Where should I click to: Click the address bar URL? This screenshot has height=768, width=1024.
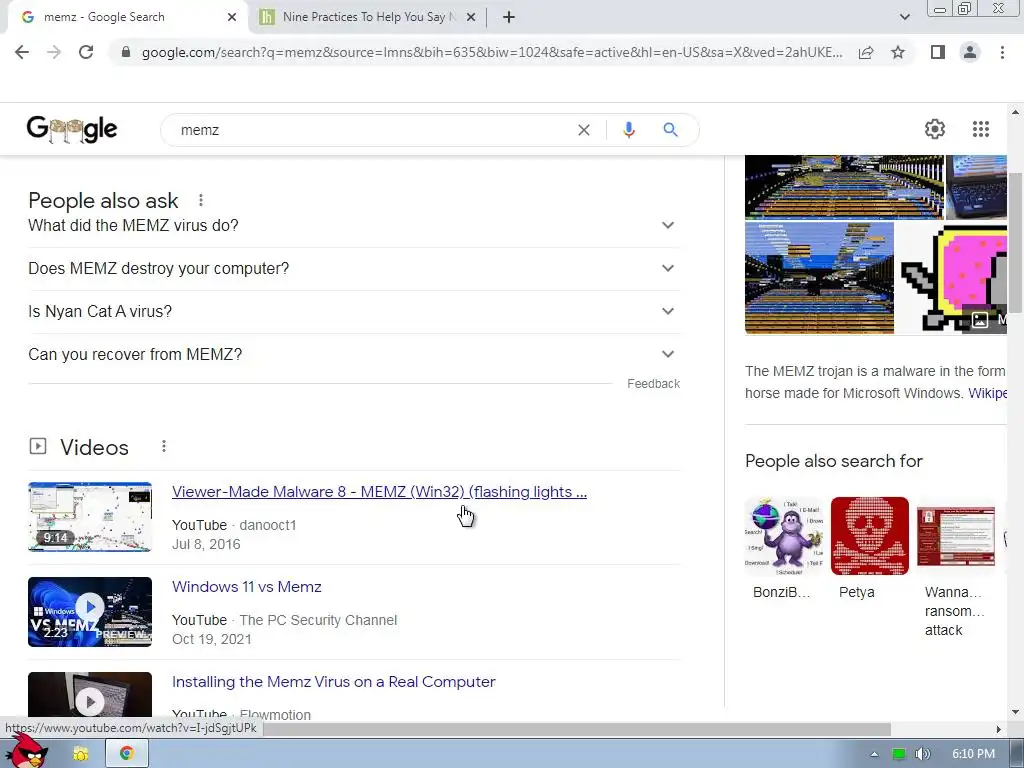(492, 52)
